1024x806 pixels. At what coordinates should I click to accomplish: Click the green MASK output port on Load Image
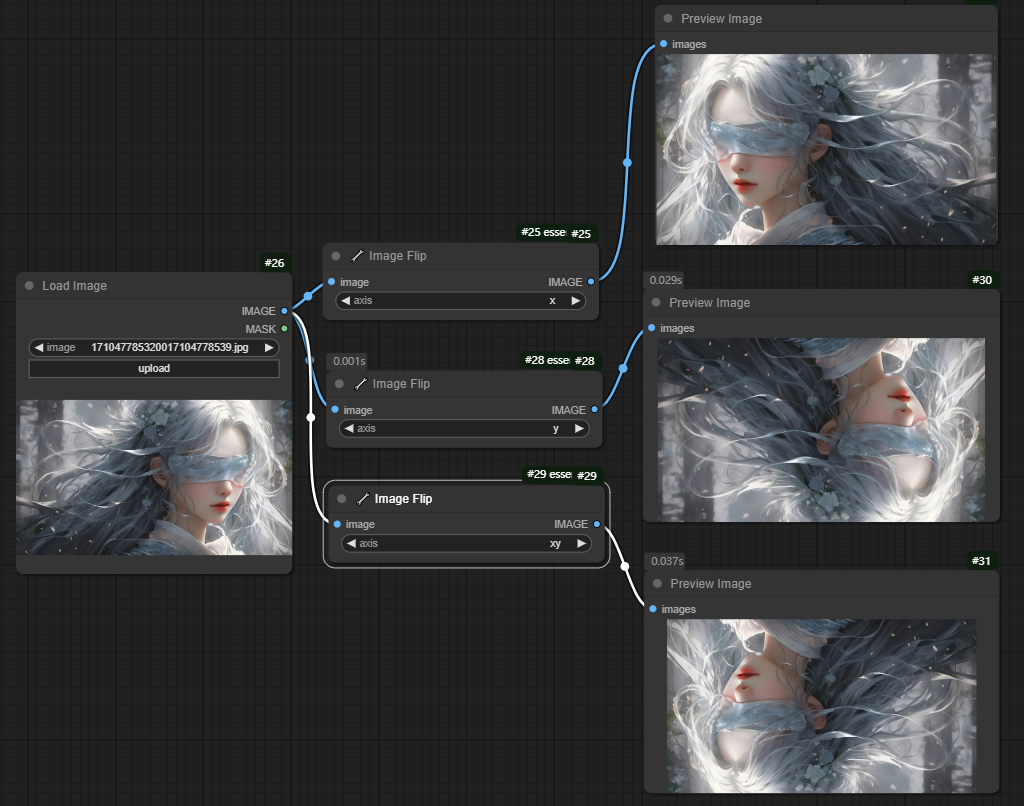click(x=285, y=328)
